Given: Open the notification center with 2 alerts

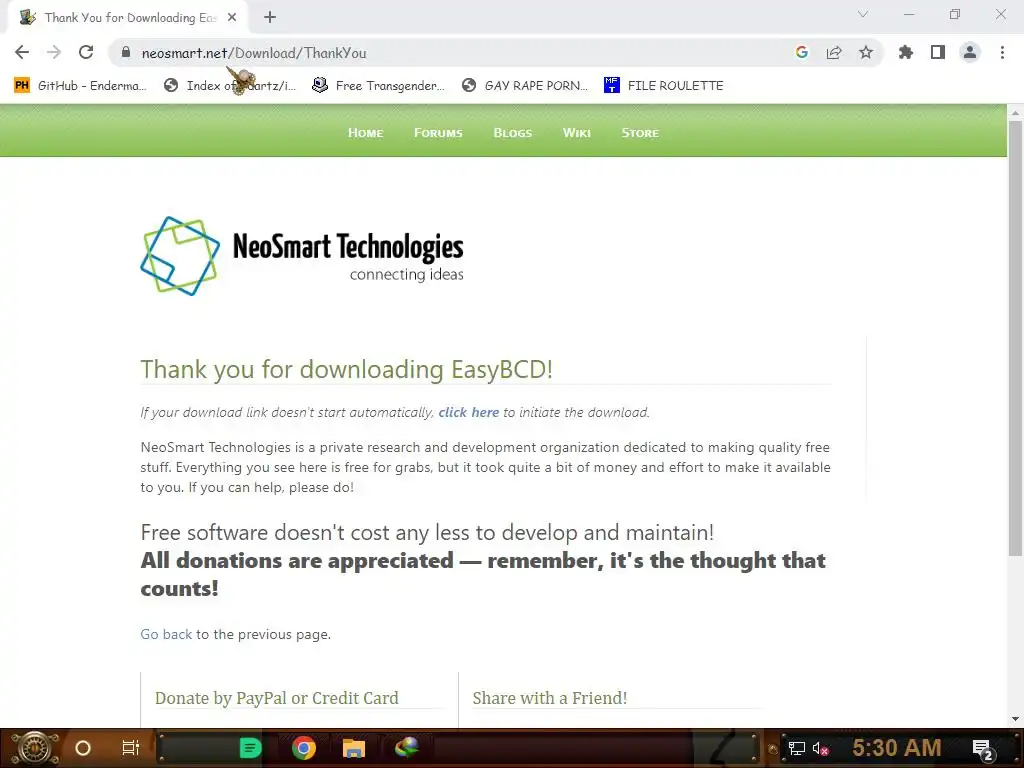Looking at the screenshot, I should point(982,749).
